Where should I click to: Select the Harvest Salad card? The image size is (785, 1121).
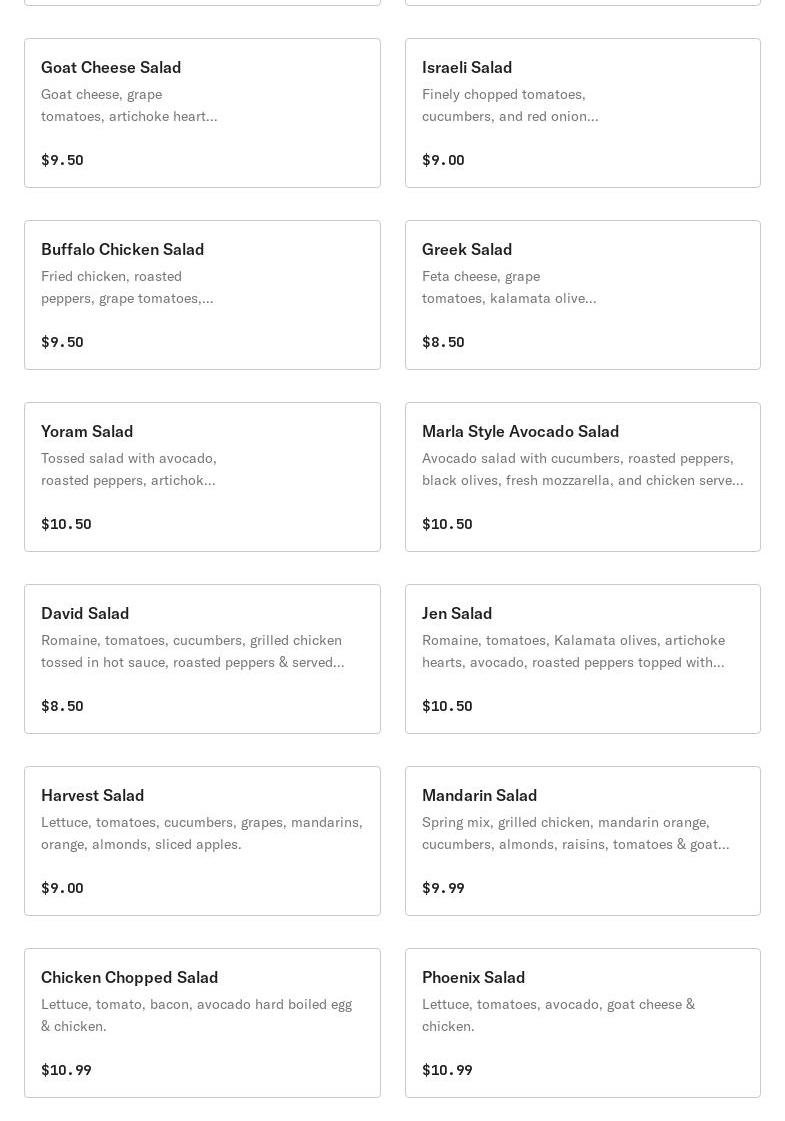pyautogui.click(x=202, y=841)
